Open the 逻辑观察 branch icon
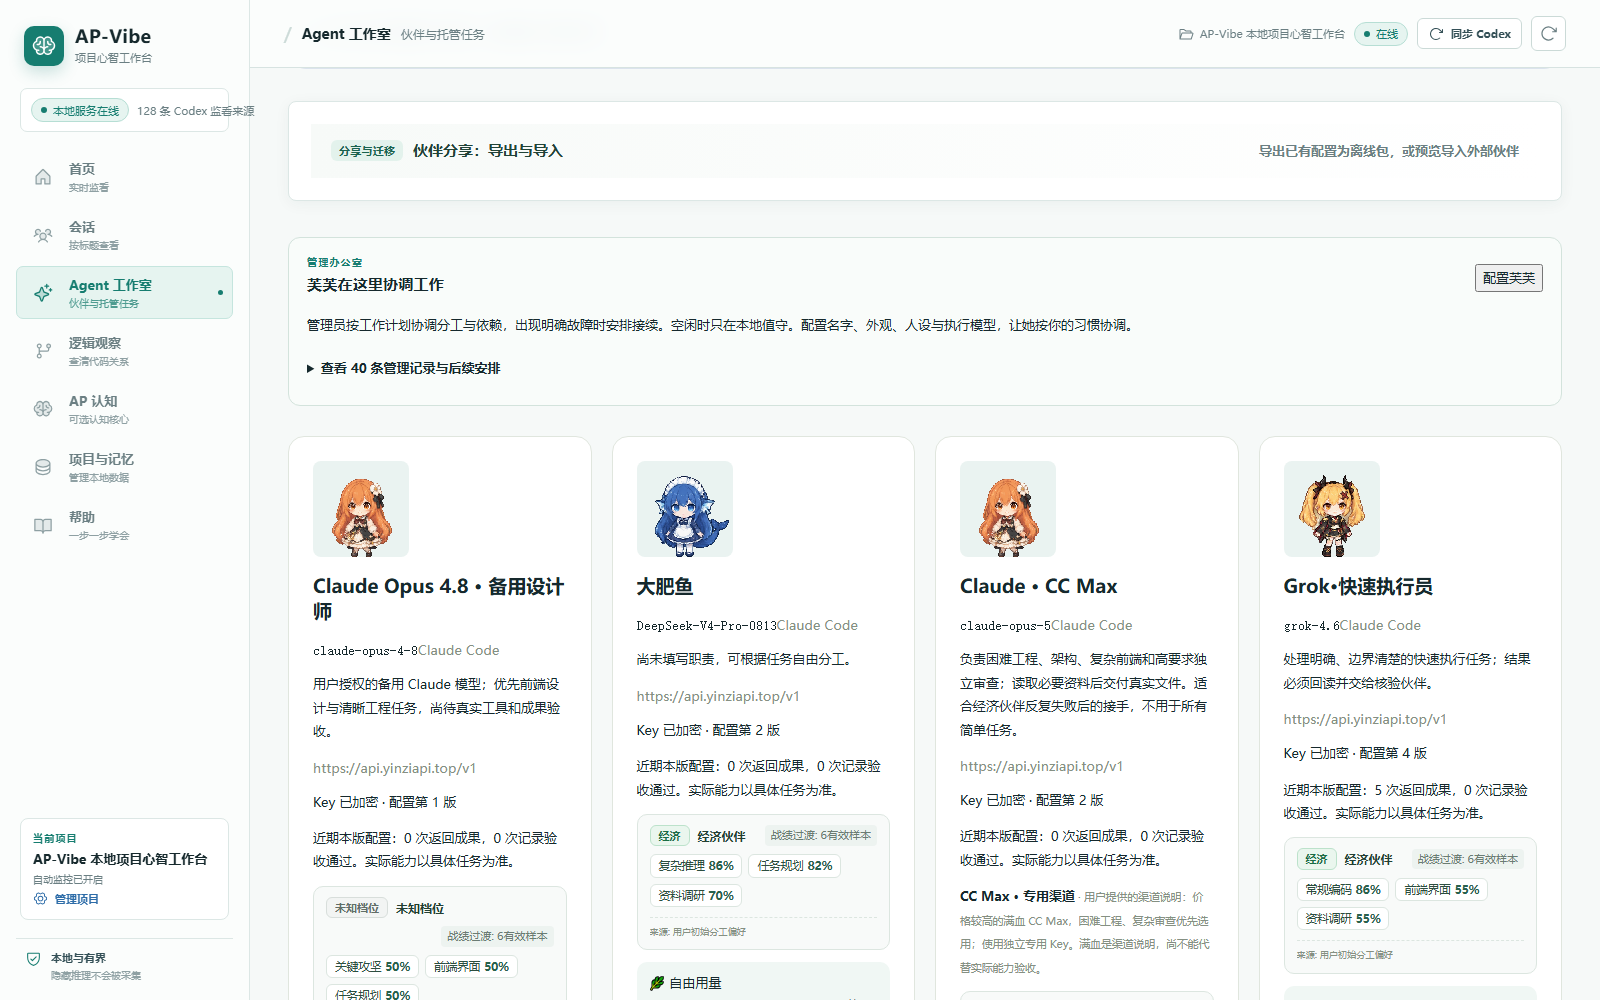Viewport: 1600px width, 1000px height. coord(43,351)
